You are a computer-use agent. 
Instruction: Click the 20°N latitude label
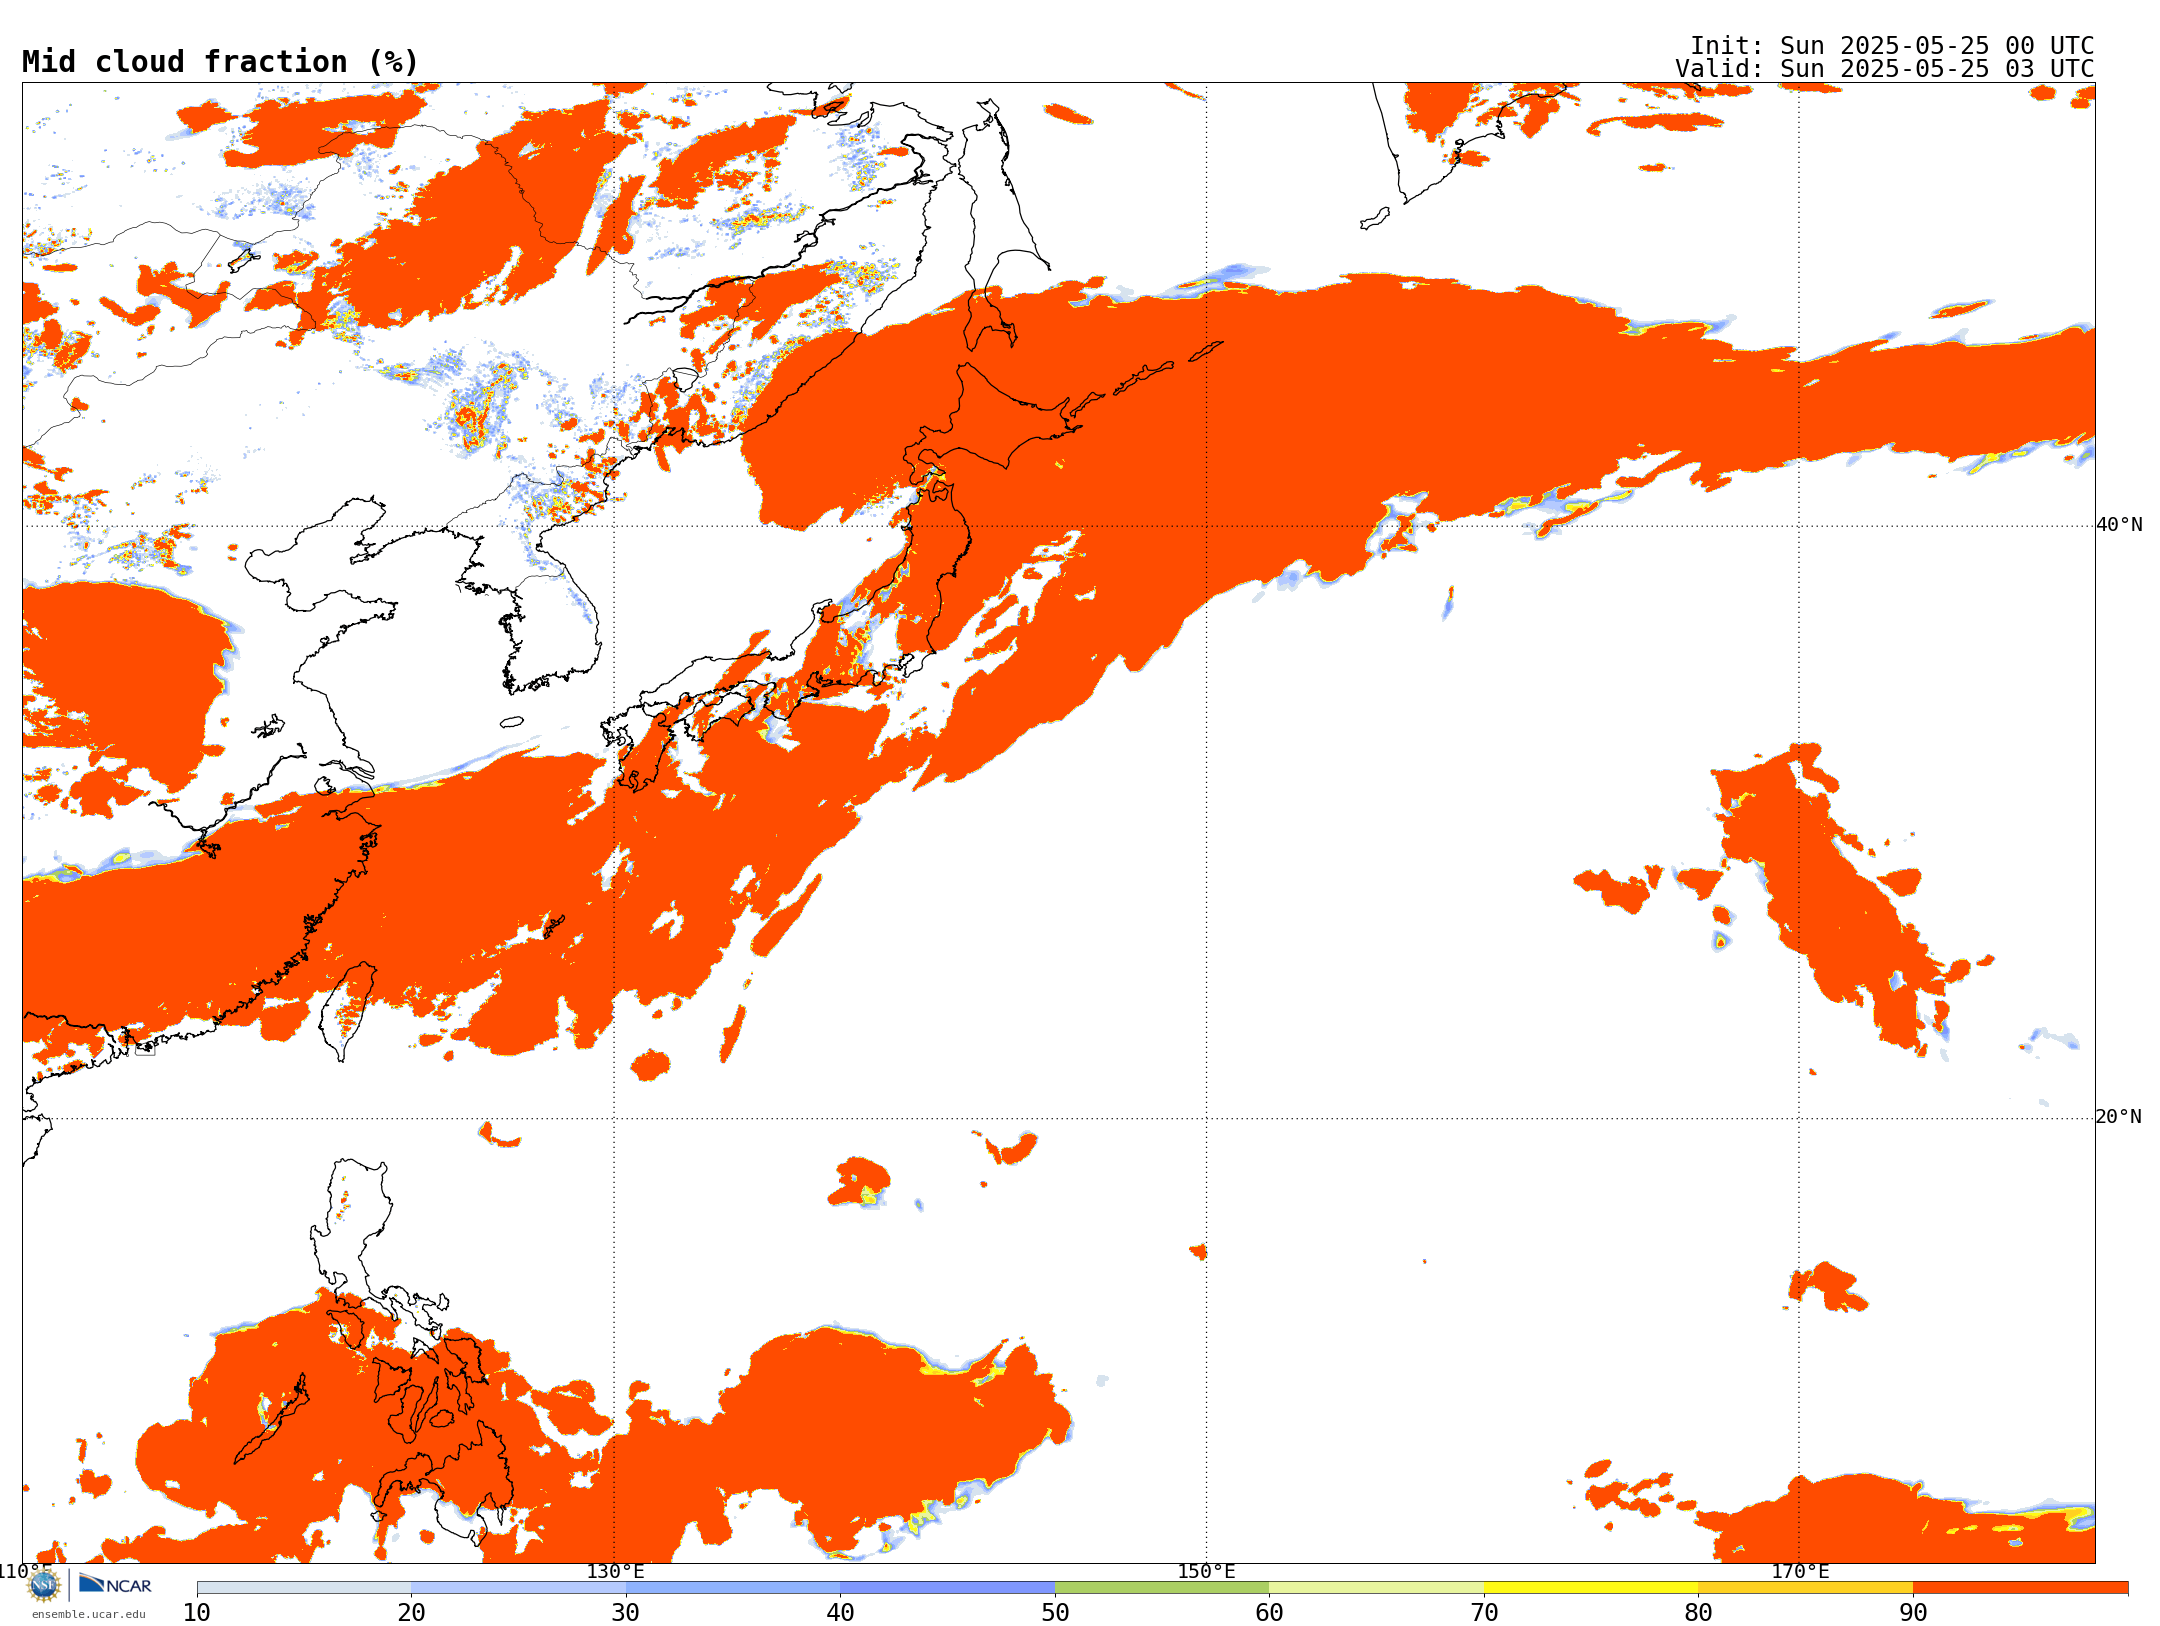click(x=2119, y=1117)
